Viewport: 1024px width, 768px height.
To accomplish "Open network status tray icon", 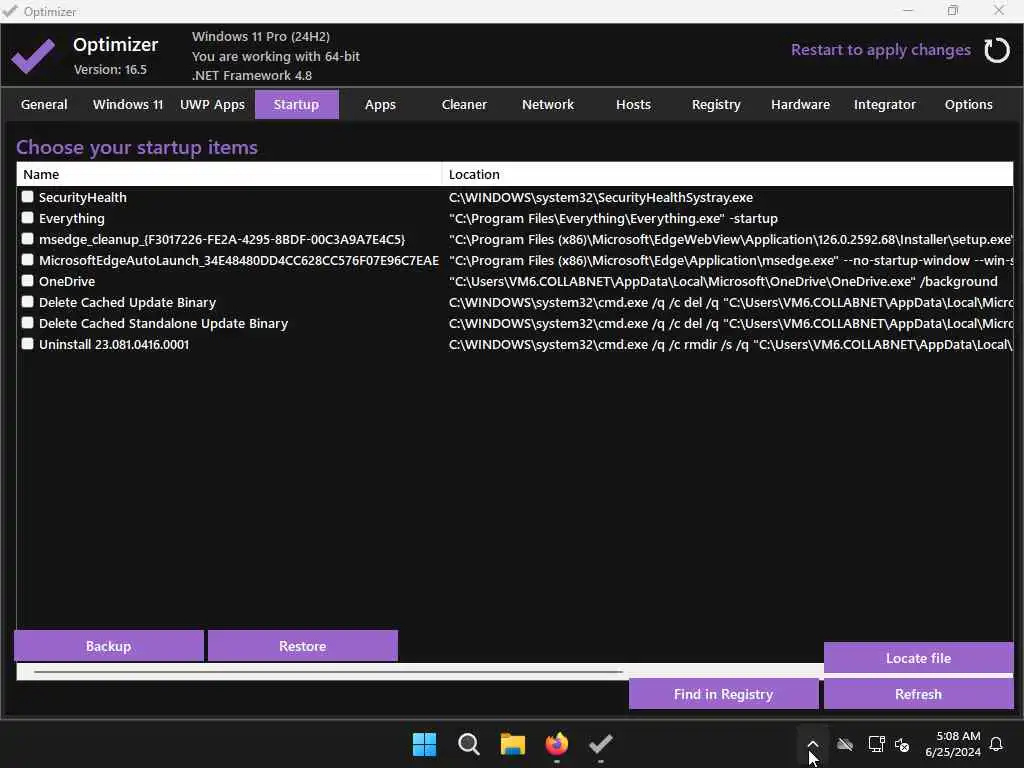I will [x=876, y=744].
